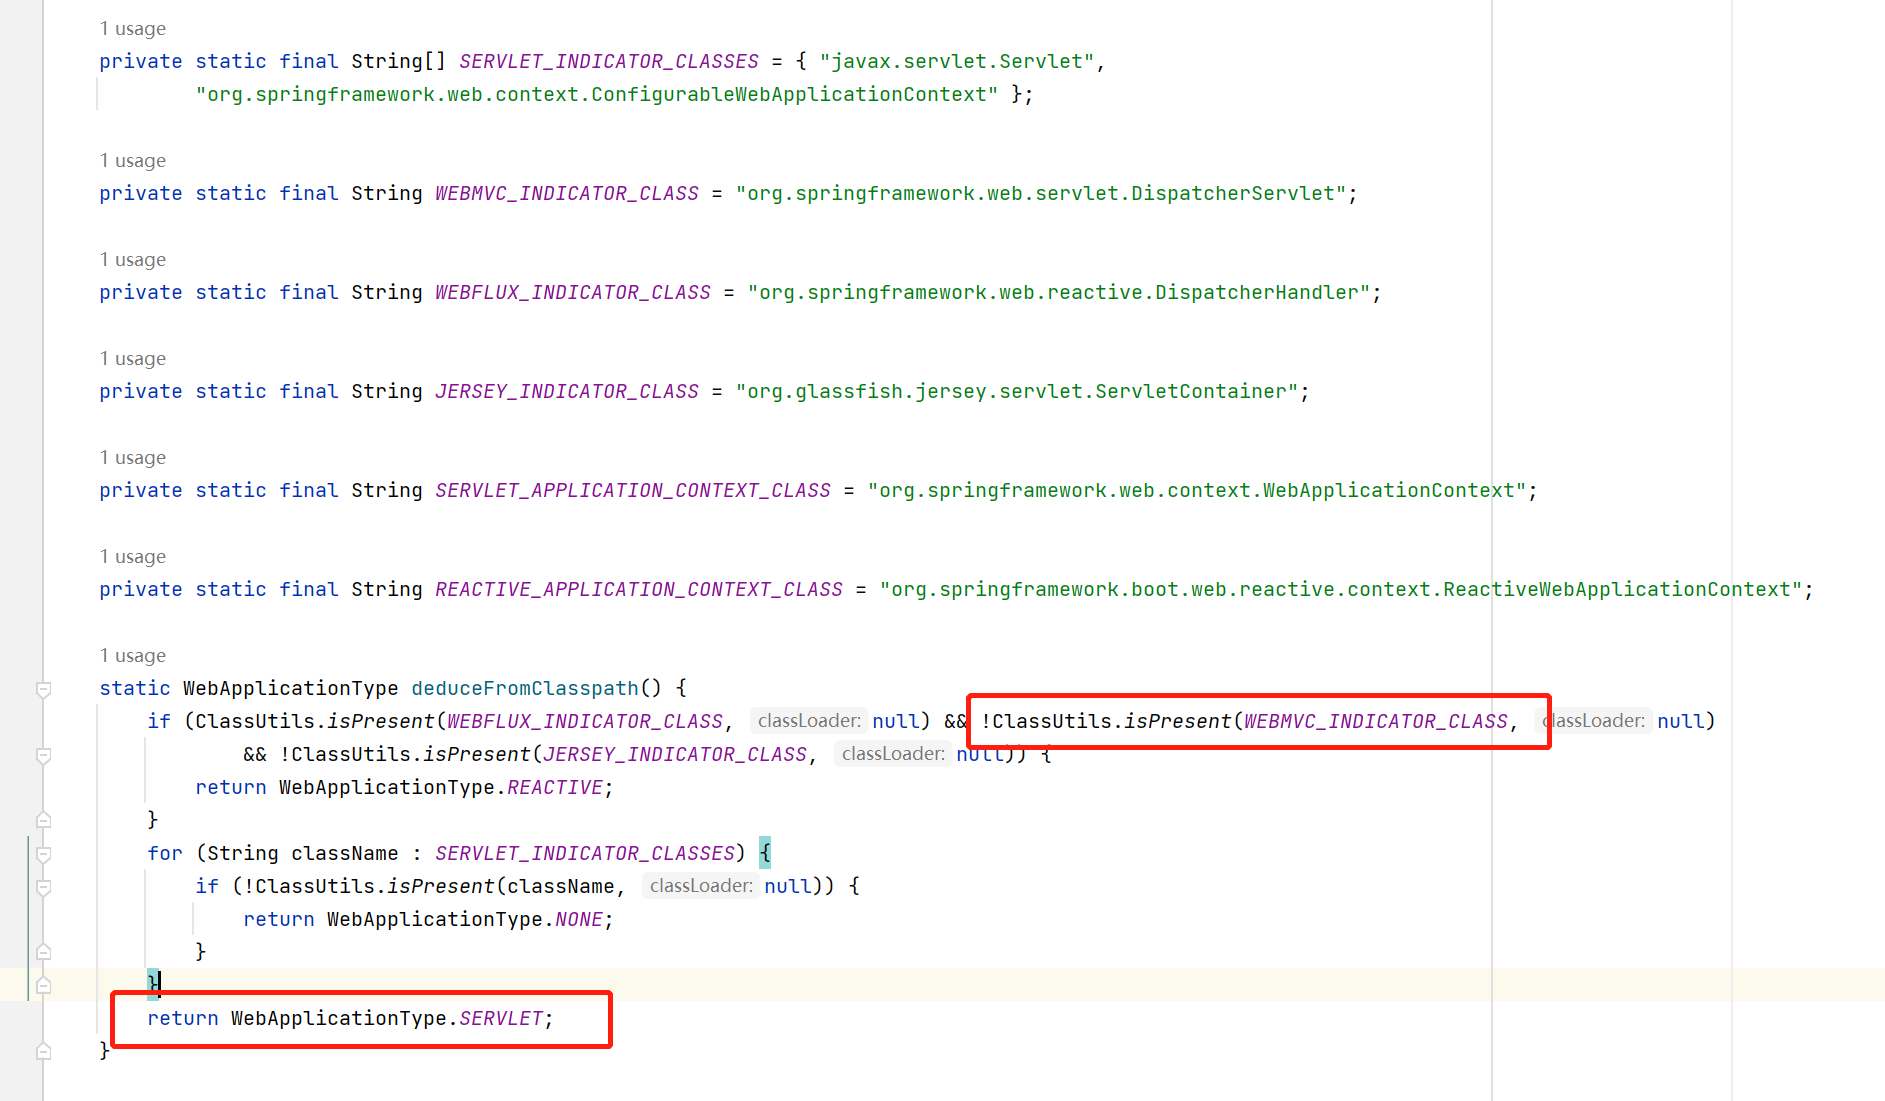The image size is (1885, 1101).
Task: Open the '1 usage' hint above WEBFLUX_INDICATOR_CLASS declaration
Action: pos(133,260)
